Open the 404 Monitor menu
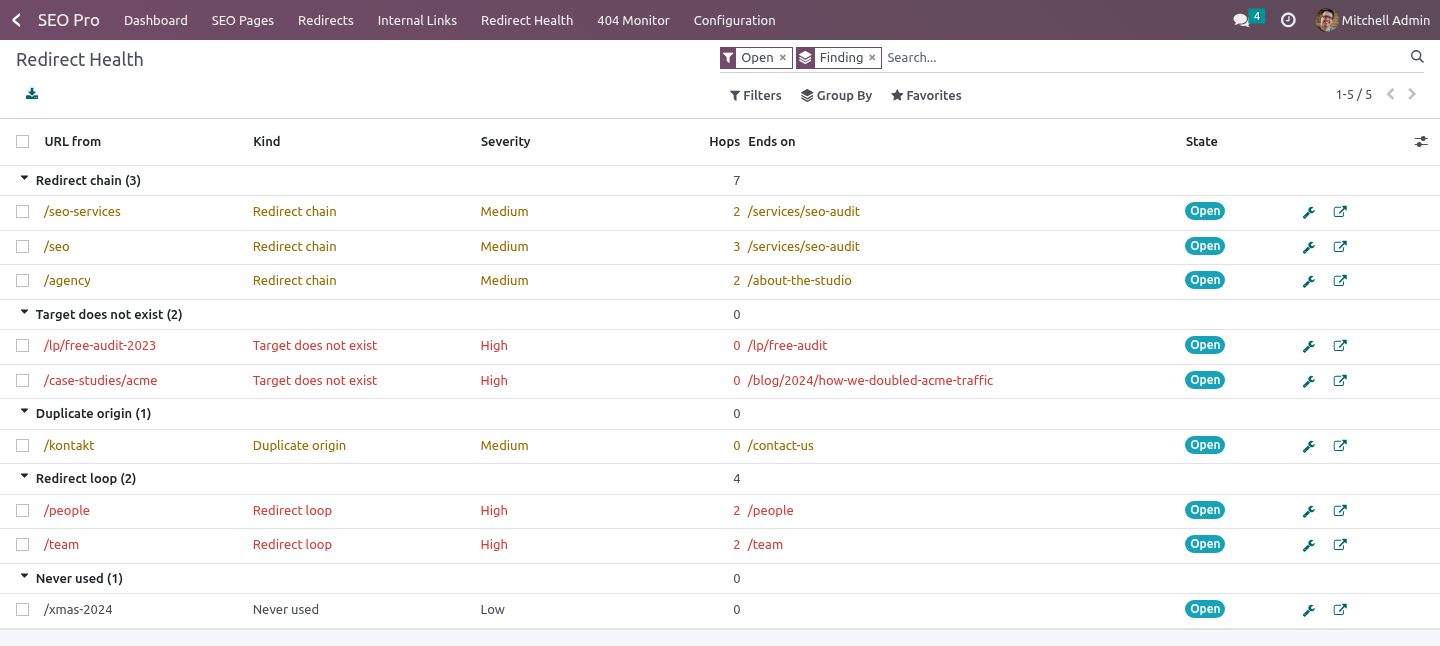Image resolution: width=1440 pixels, height=646 pixels. pos(634,20)
